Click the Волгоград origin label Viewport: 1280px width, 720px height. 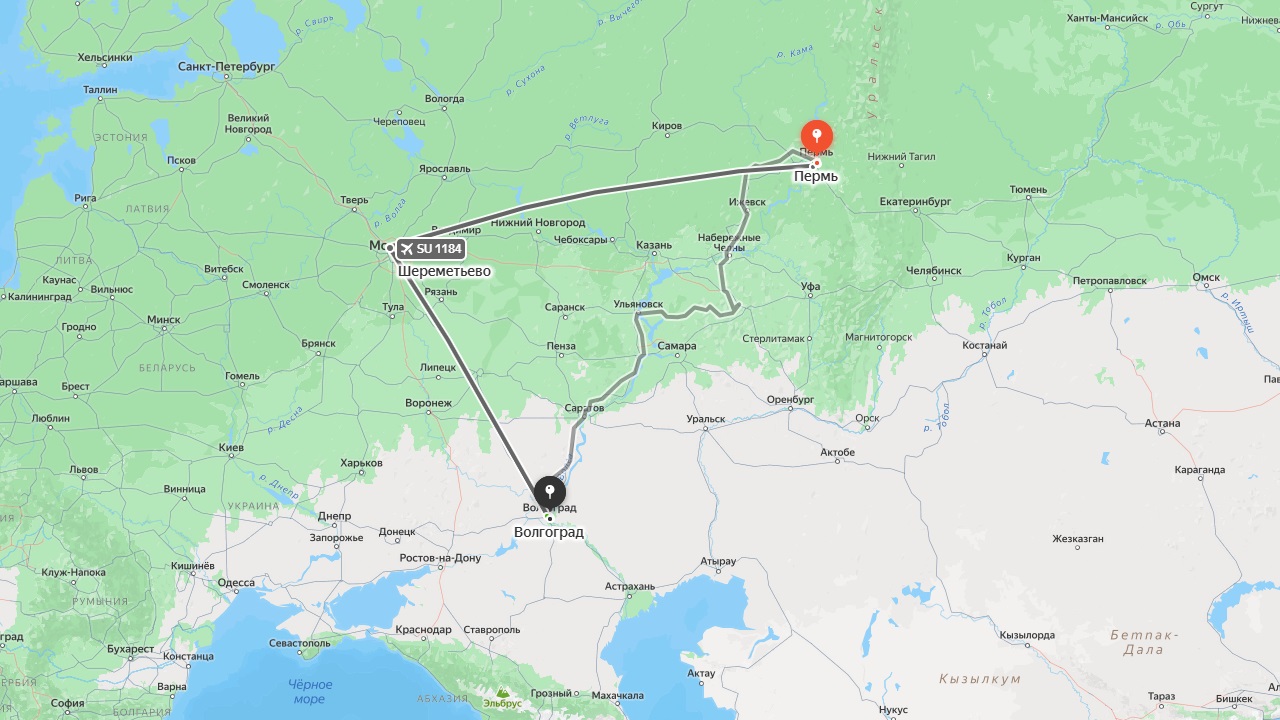tap(549, 532)
